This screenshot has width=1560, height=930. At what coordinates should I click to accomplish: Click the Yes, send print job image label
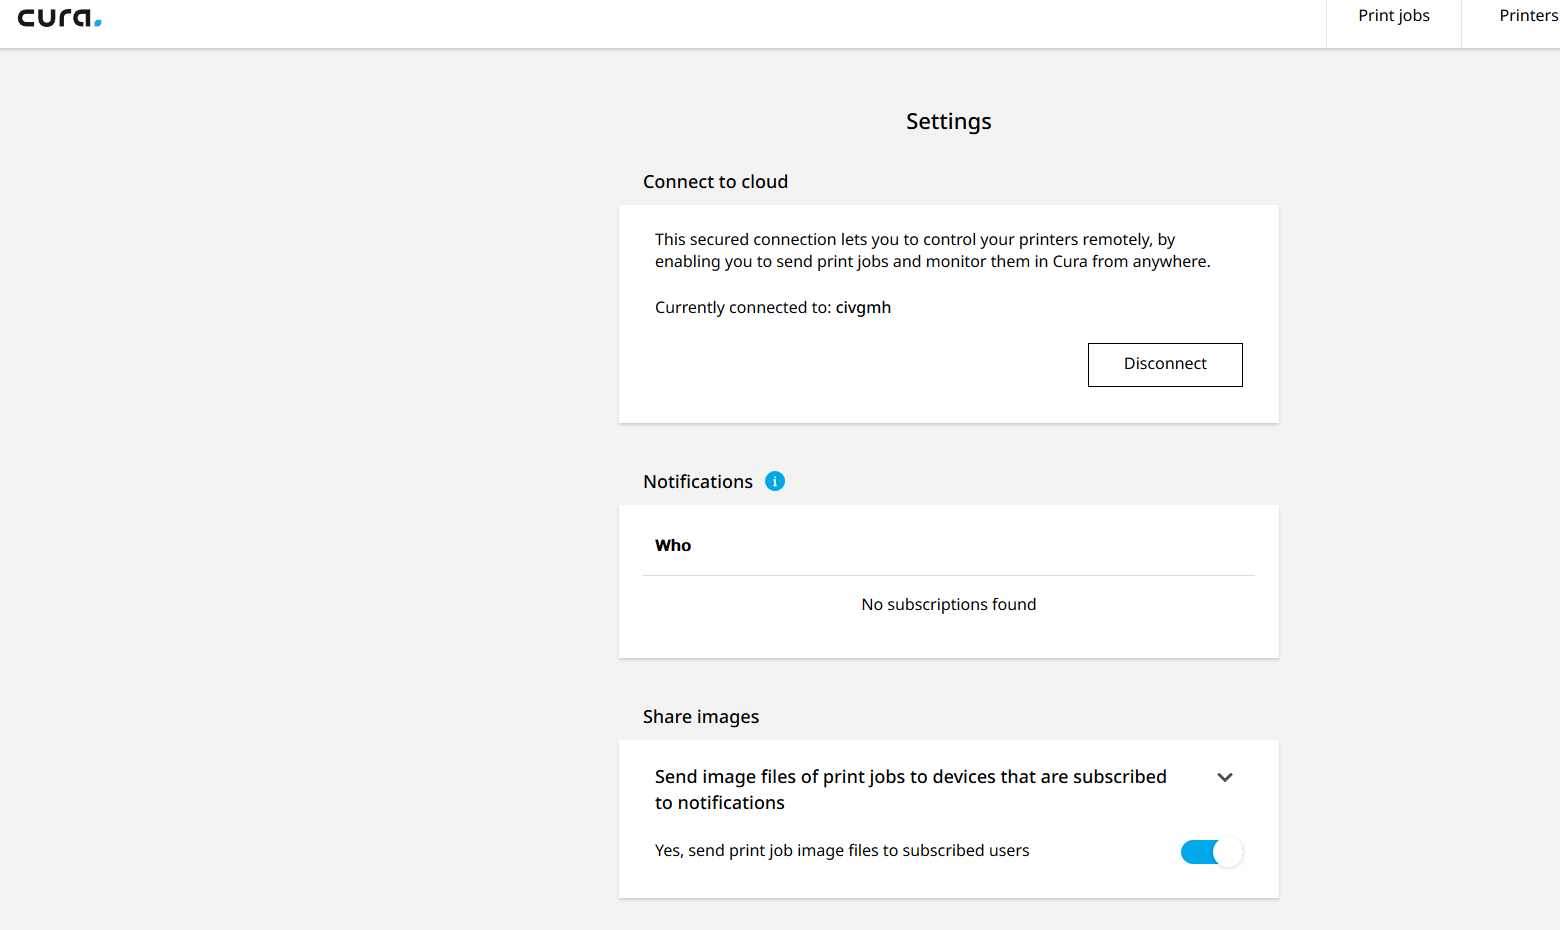[842, 851]
